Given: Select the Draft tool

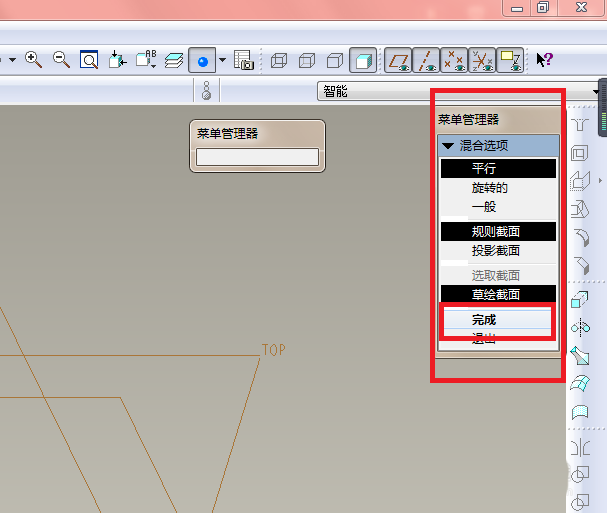Looking at the screenshot, I should pos(580,209).
